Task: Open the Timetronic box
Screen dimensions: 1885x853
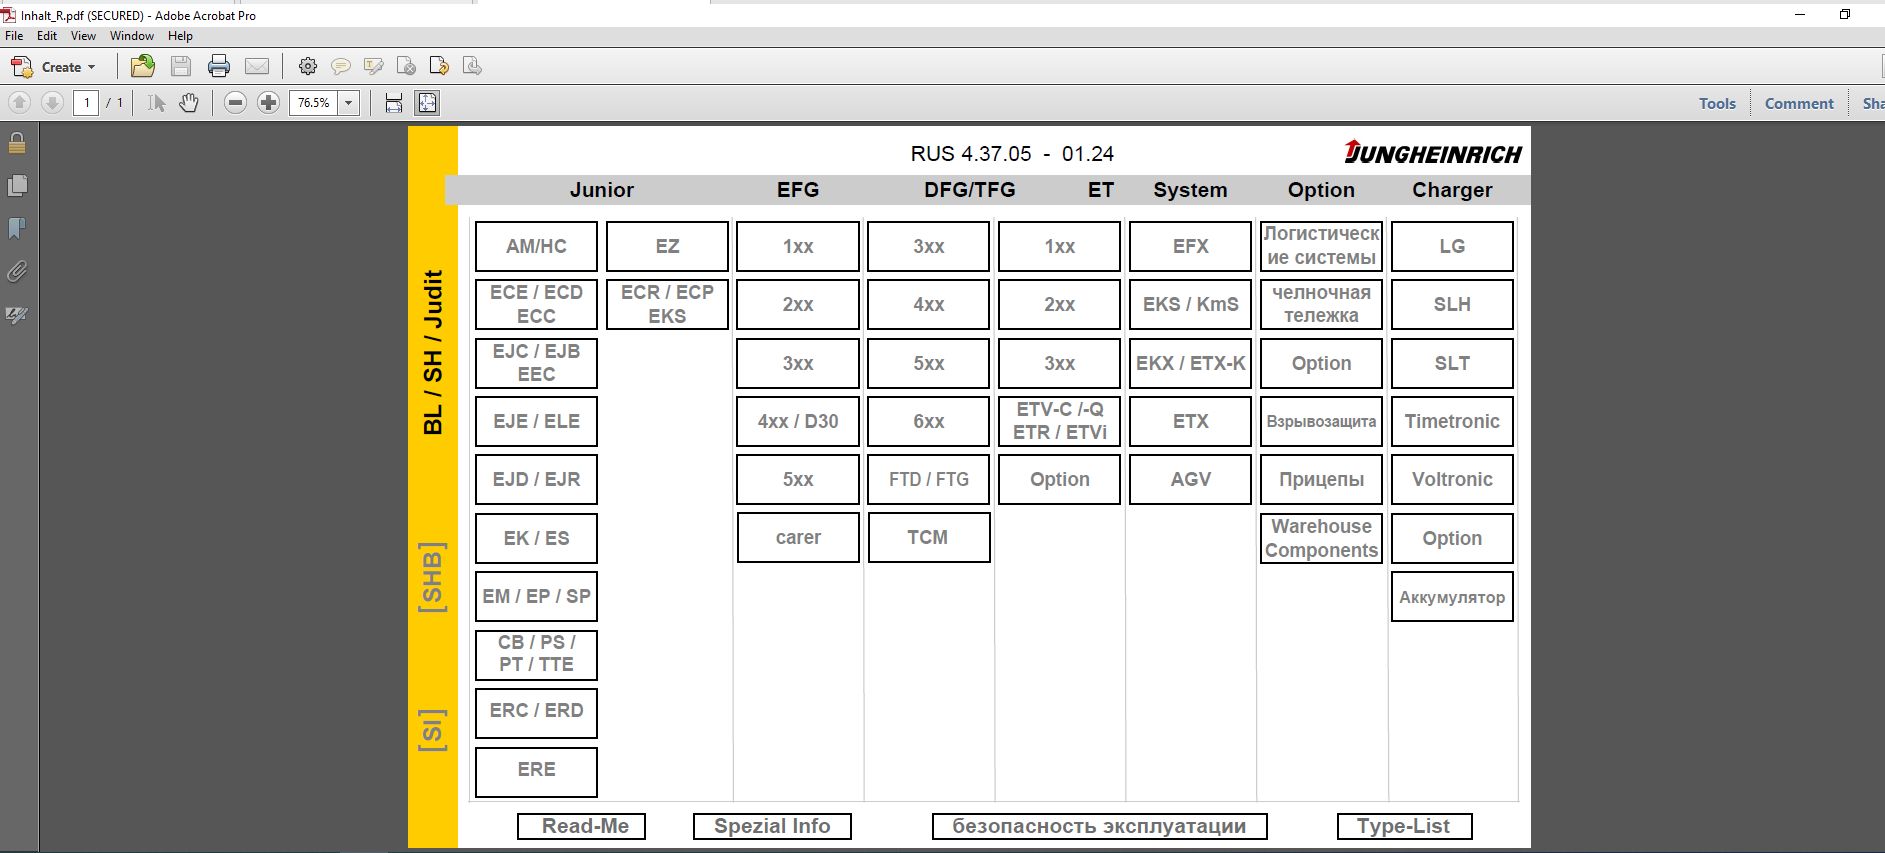Action: [1452, 421]
